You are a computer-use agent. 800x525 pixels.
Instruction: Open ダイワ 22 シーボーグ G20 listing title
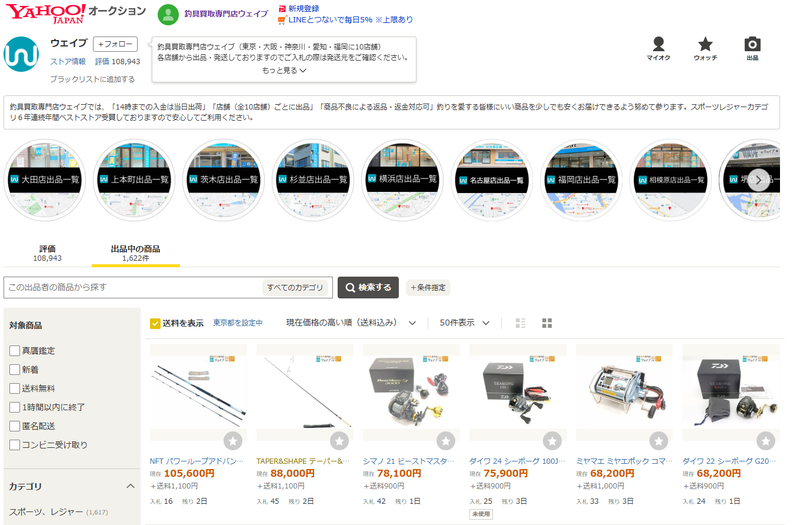730,461
